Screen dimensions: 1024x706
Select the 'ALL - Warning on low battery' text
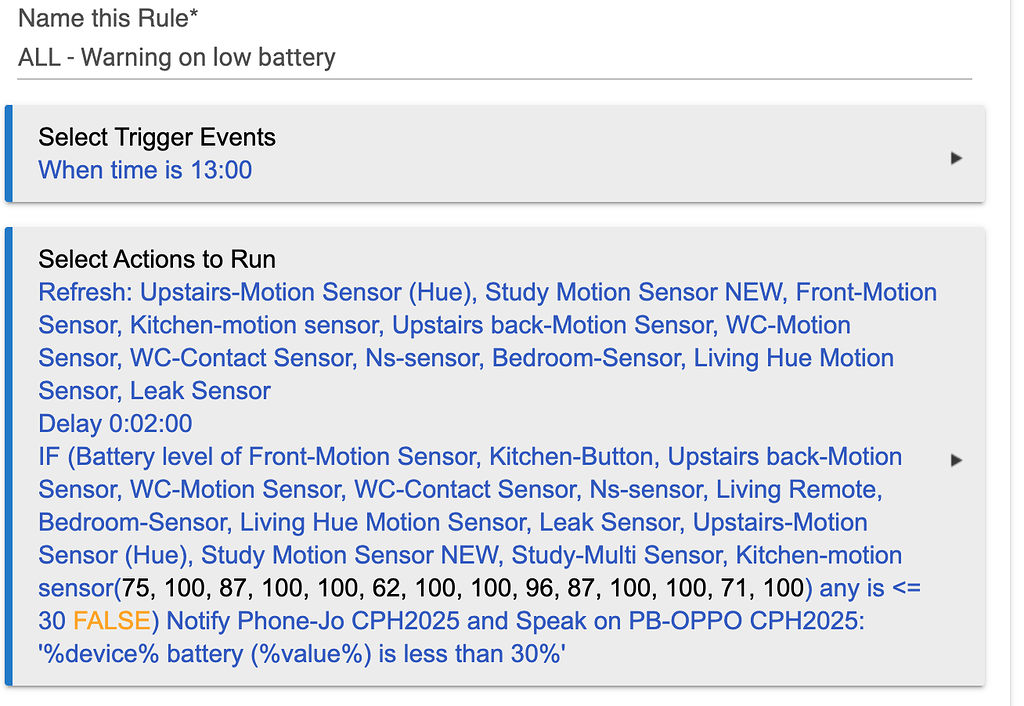click(175, 57)
